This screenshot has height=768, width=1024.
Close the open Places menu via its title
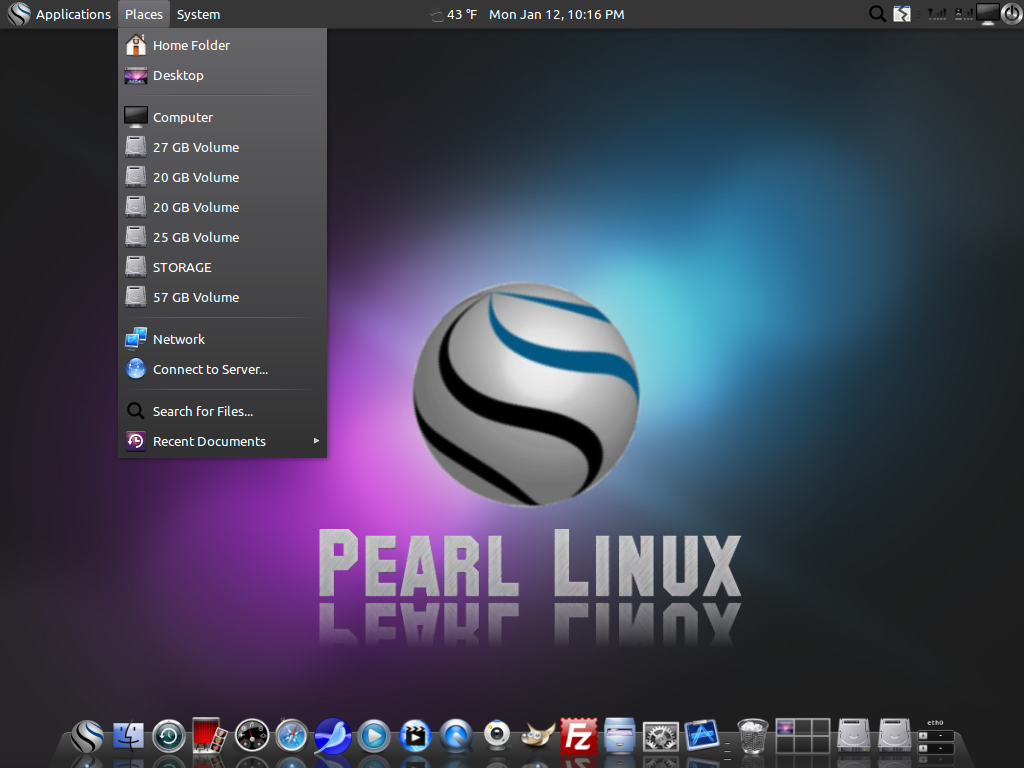(144, 14)
